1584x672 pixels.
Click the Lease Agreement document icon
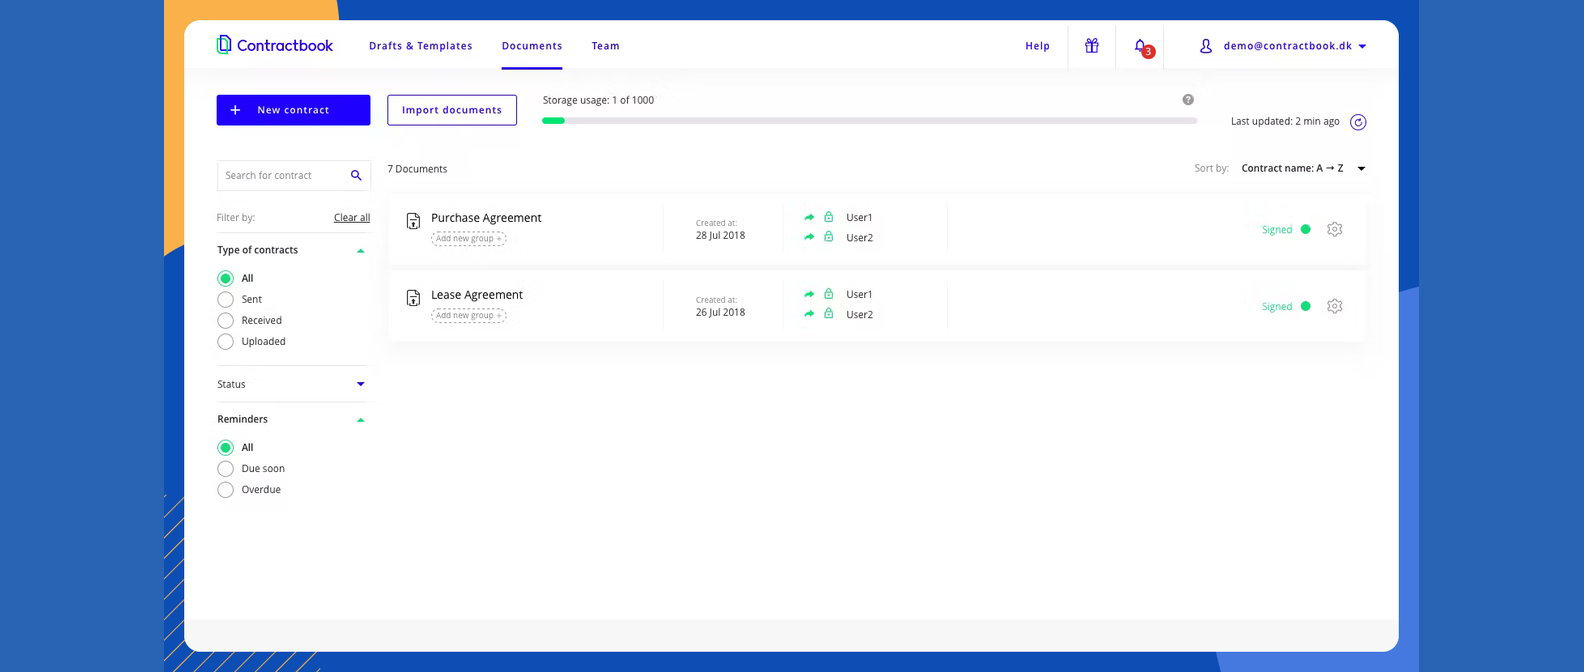pos(413,298)
